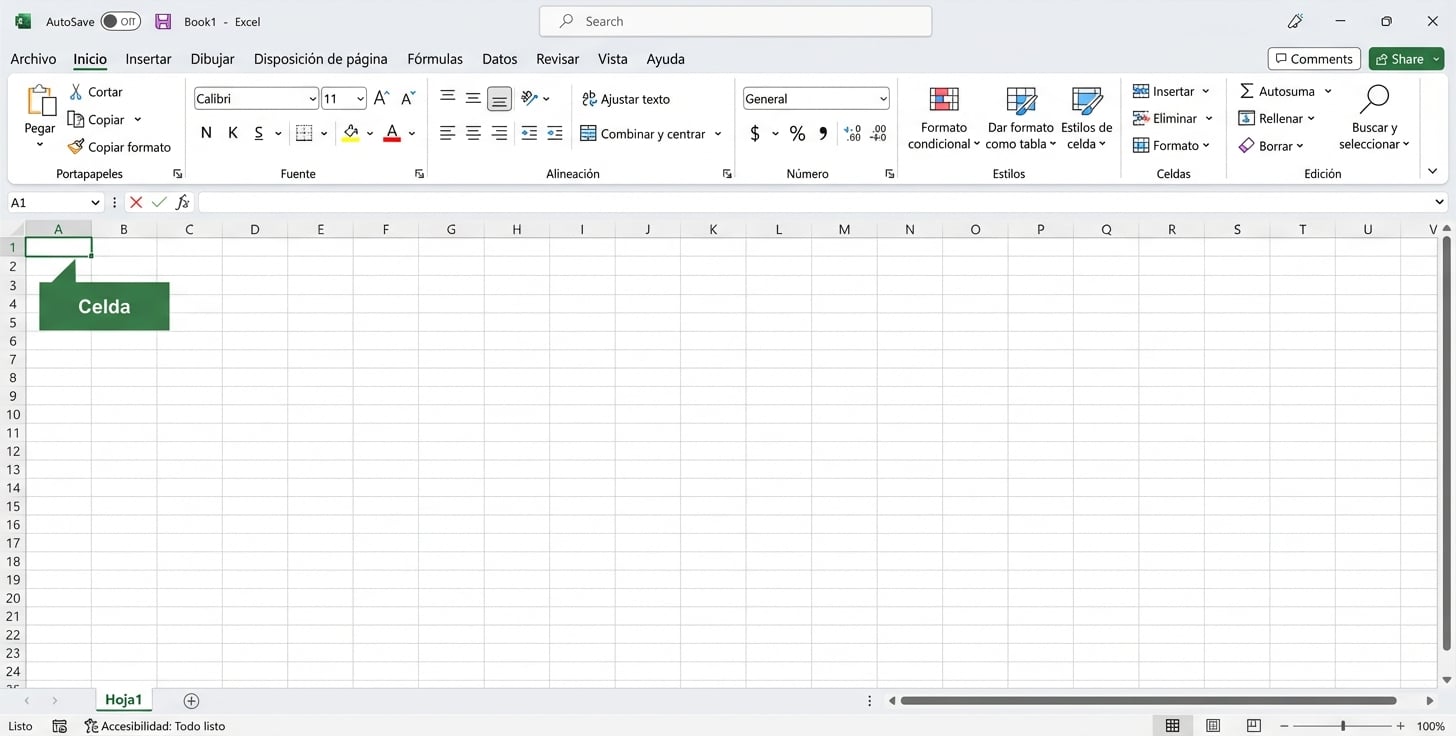Open the Archivo menu
Screen dimensions: 1456x736
coord(33,59)
